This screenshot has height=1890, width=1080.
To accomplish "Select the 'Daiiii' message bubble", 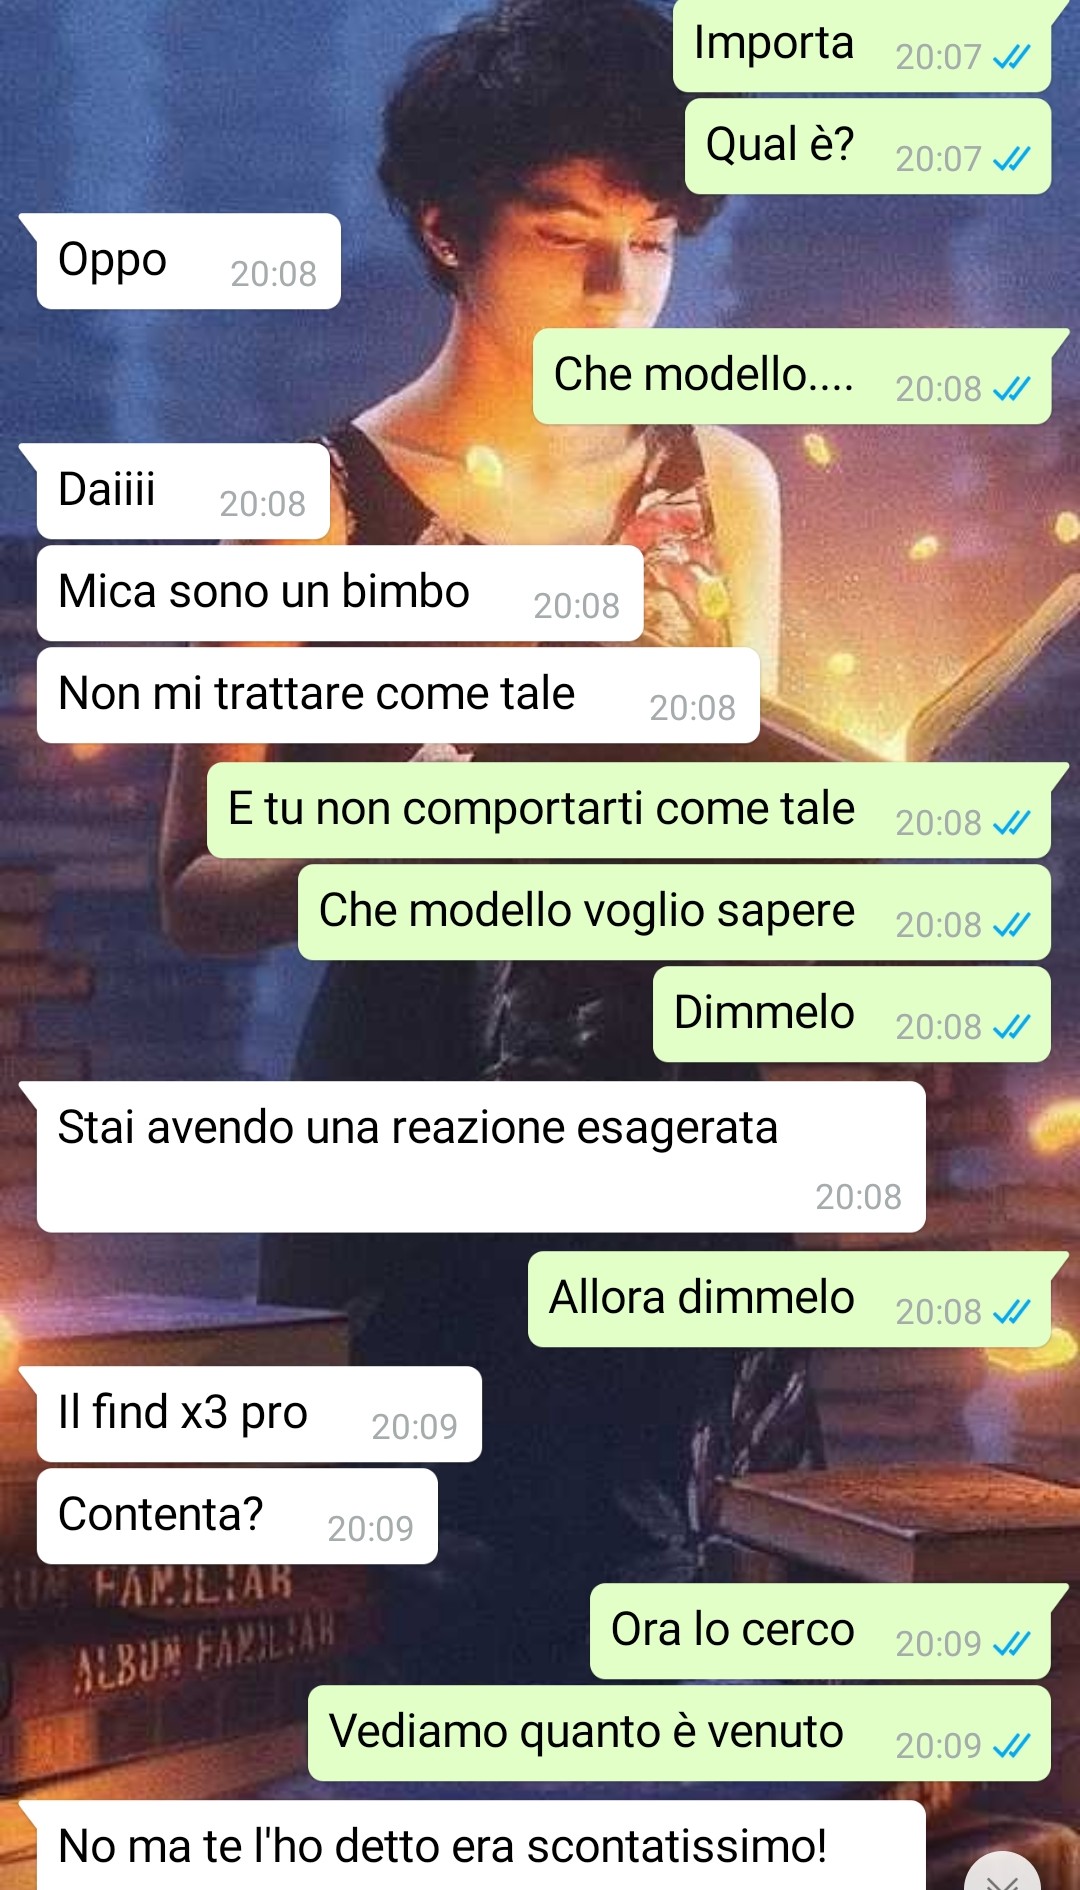I will [x=183, y=491].
